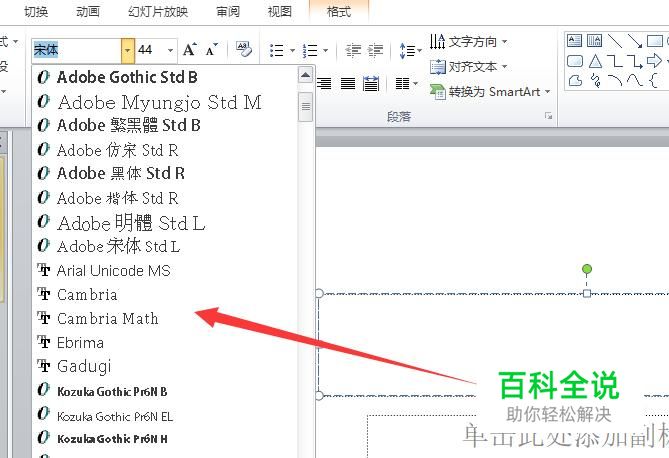This screenshot has width=669, height=458.
Task: Click the font list scrollbar thumb
Action: [305, 107]
